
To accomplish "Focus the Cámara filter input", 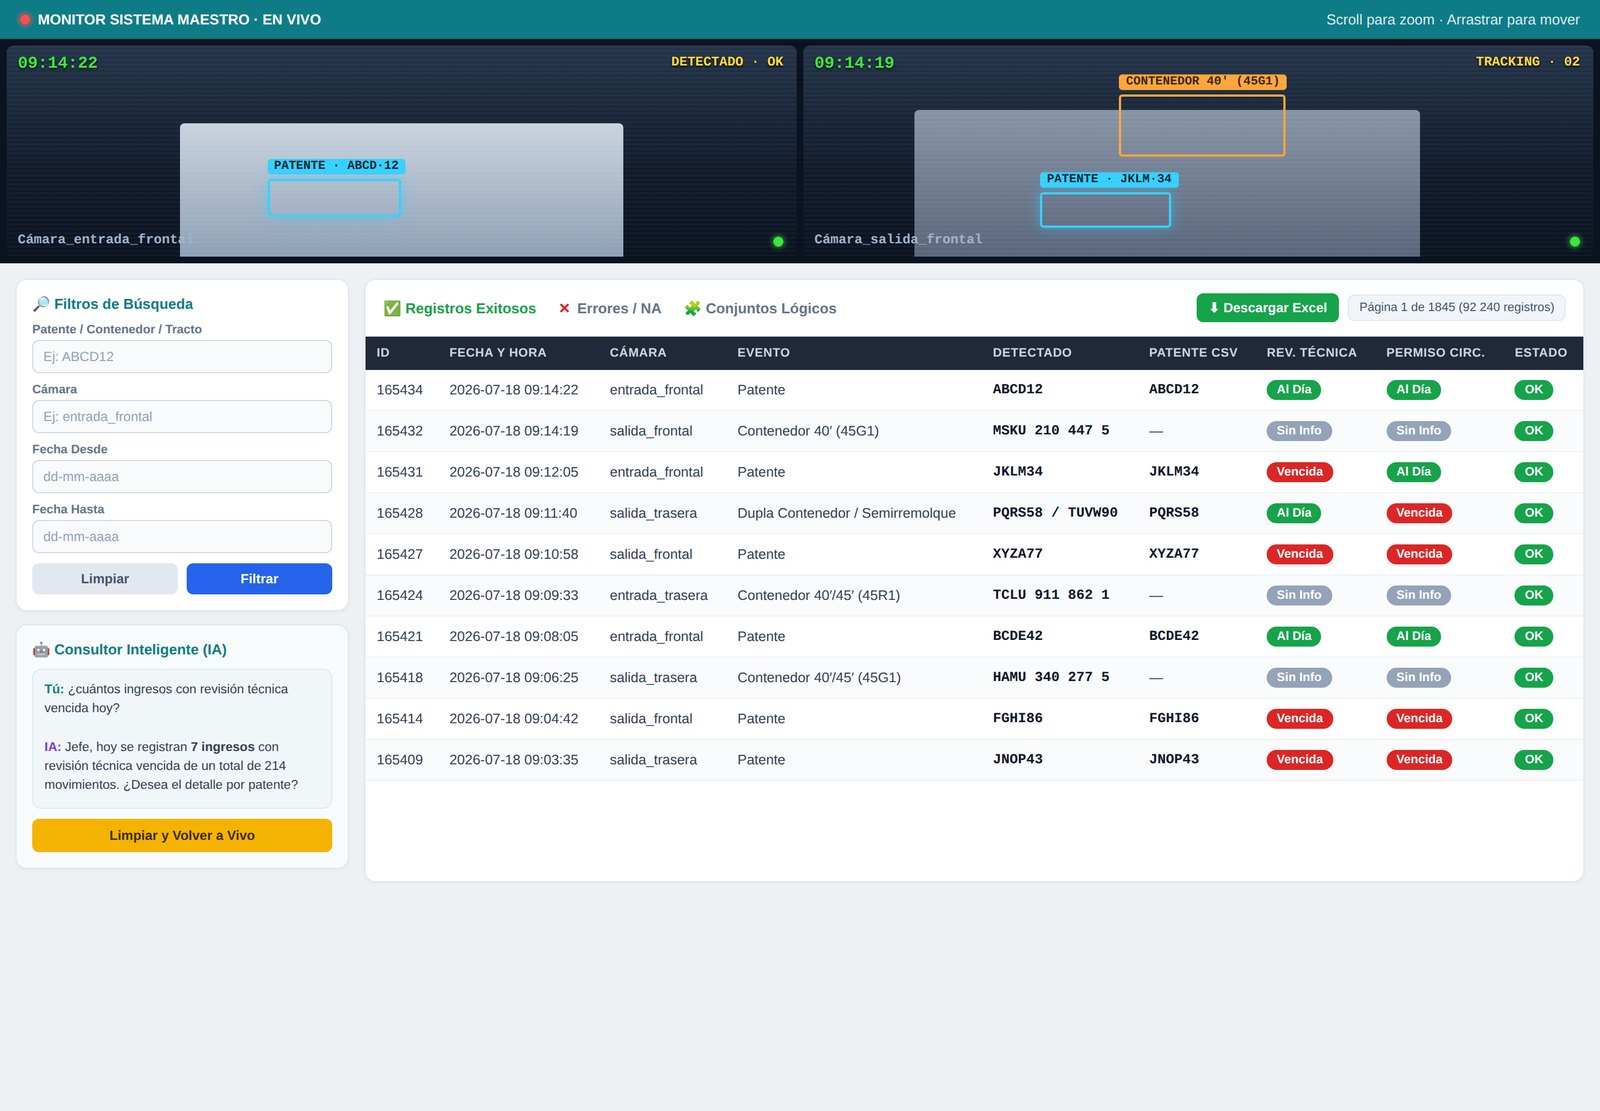I will tap(182, 417).
